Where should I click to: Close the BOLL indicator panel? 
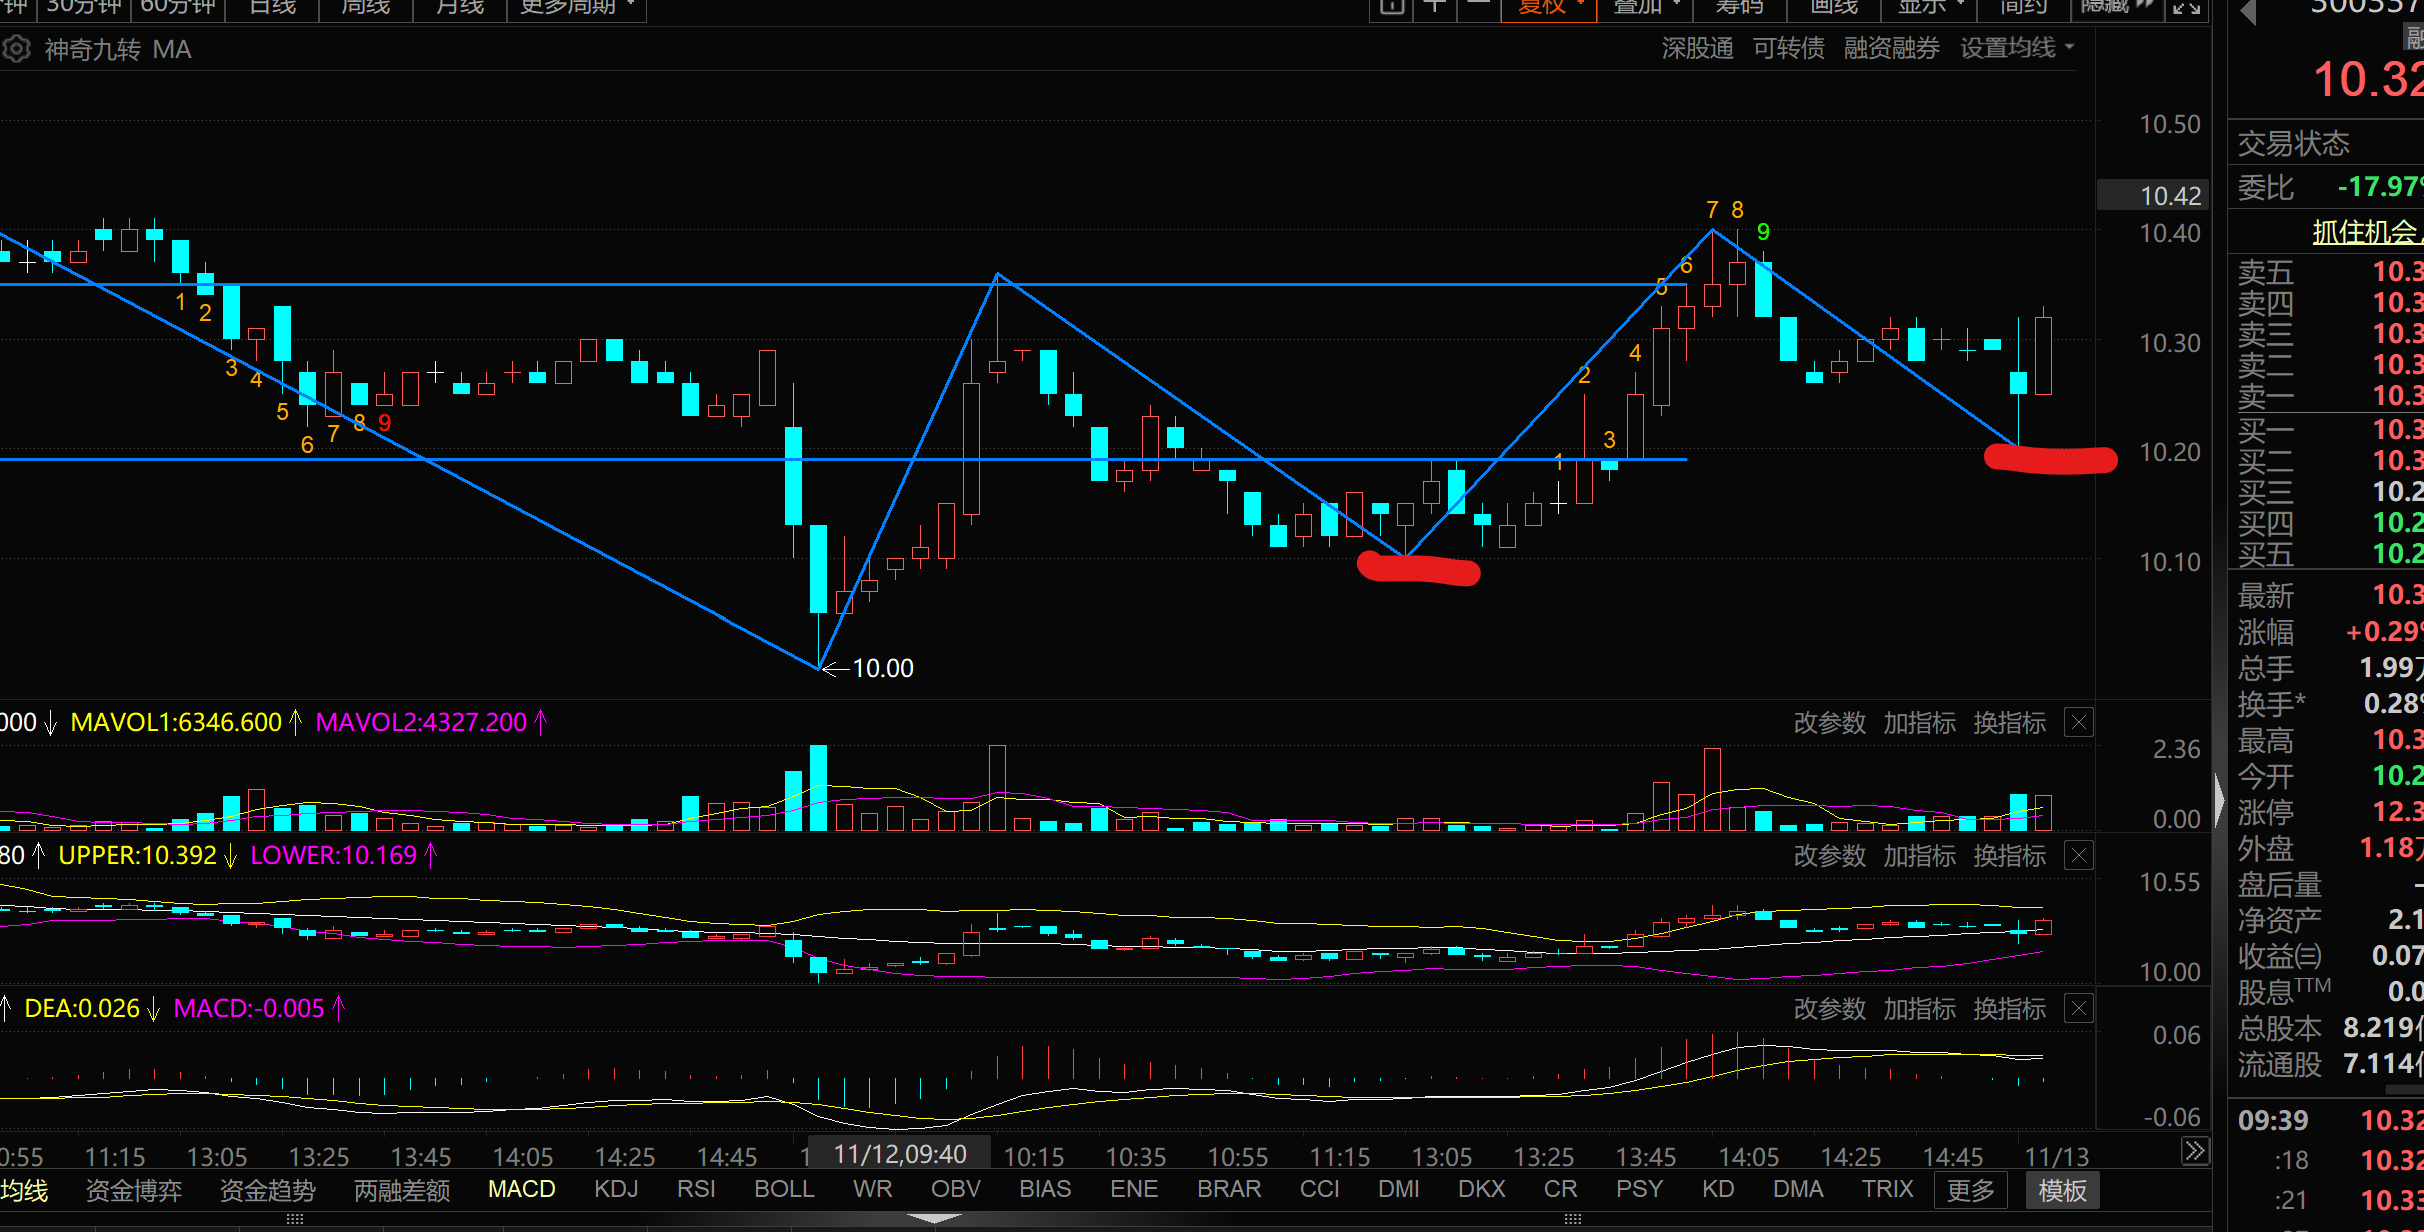click(x=2079, y=855)
